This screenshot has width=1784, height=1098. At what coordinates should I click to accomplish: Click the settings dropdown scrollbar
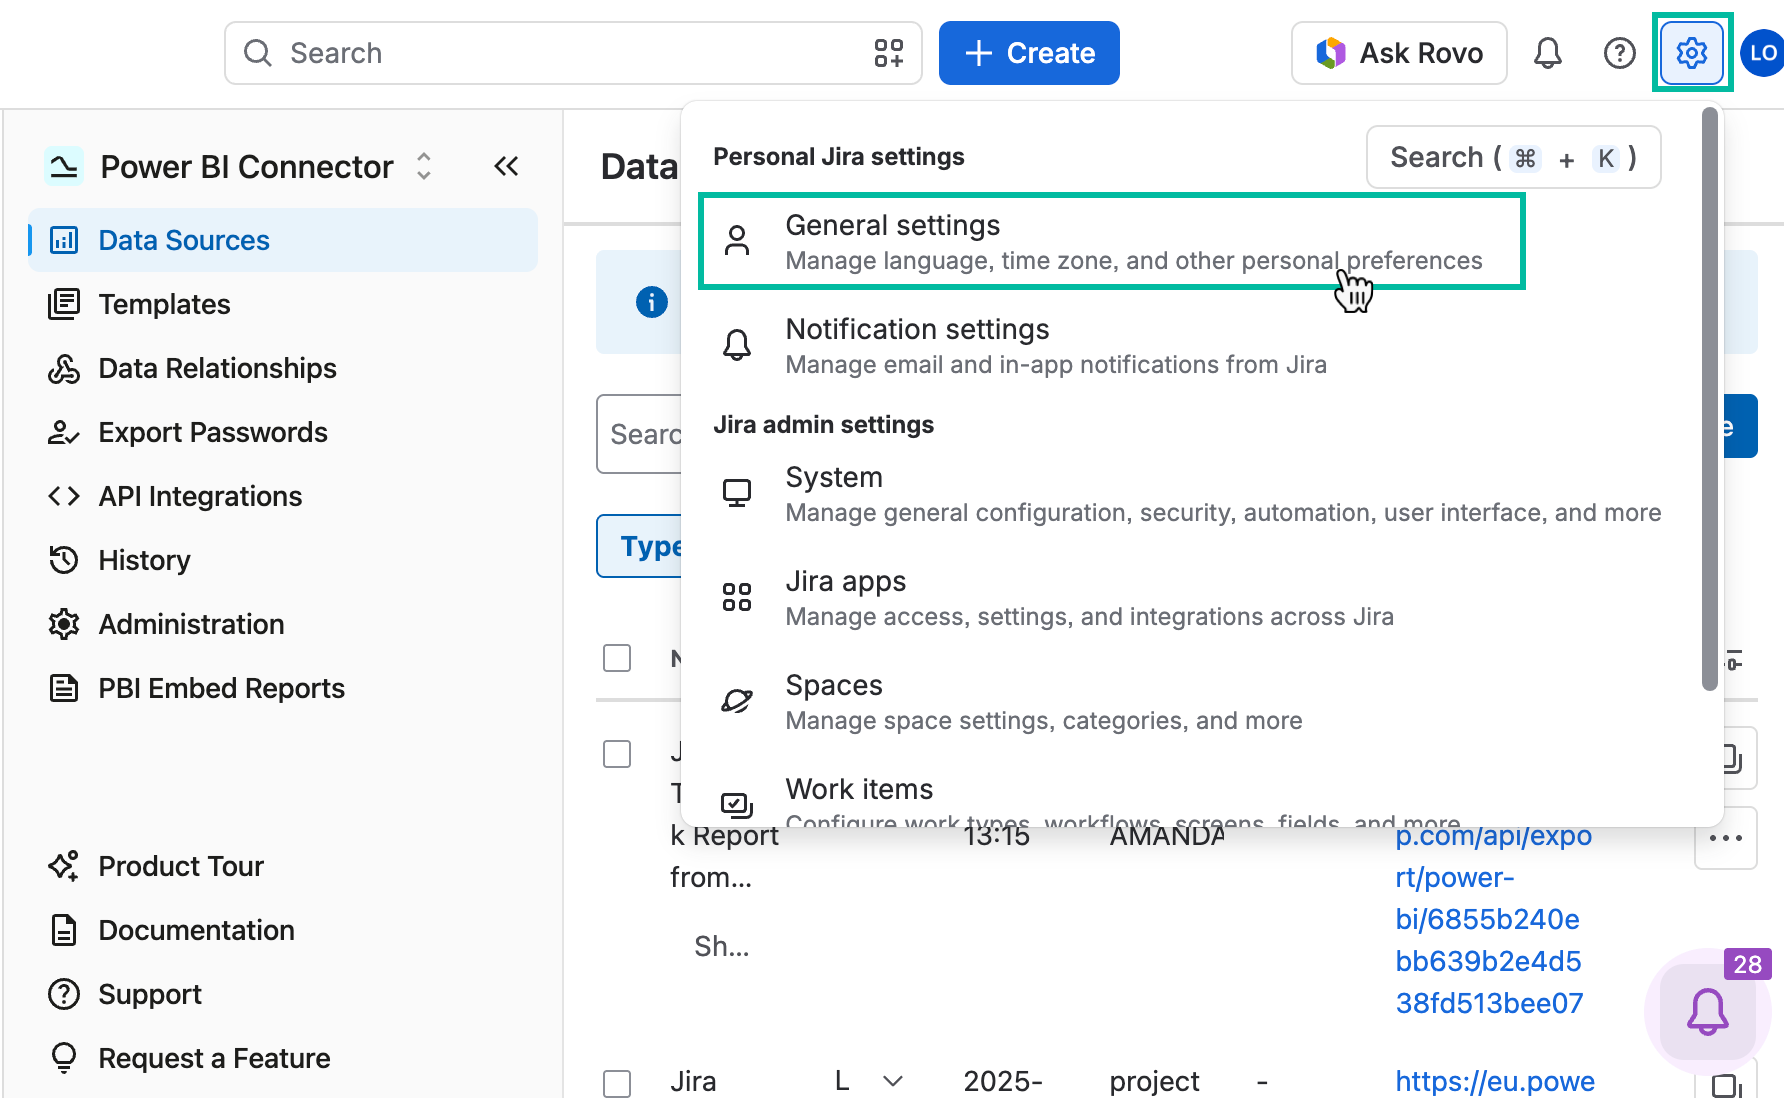(1710, 399)
